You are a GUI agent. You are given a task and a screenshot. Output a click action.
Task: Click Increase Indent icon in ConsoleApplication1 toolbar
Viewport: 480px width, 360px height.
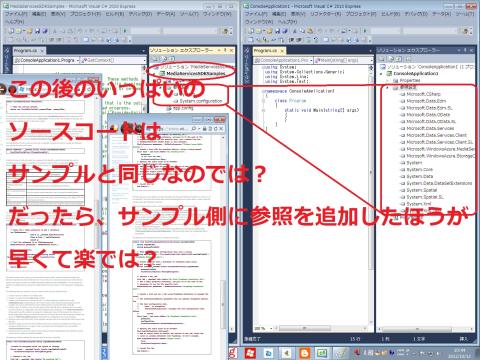point(299,39)
